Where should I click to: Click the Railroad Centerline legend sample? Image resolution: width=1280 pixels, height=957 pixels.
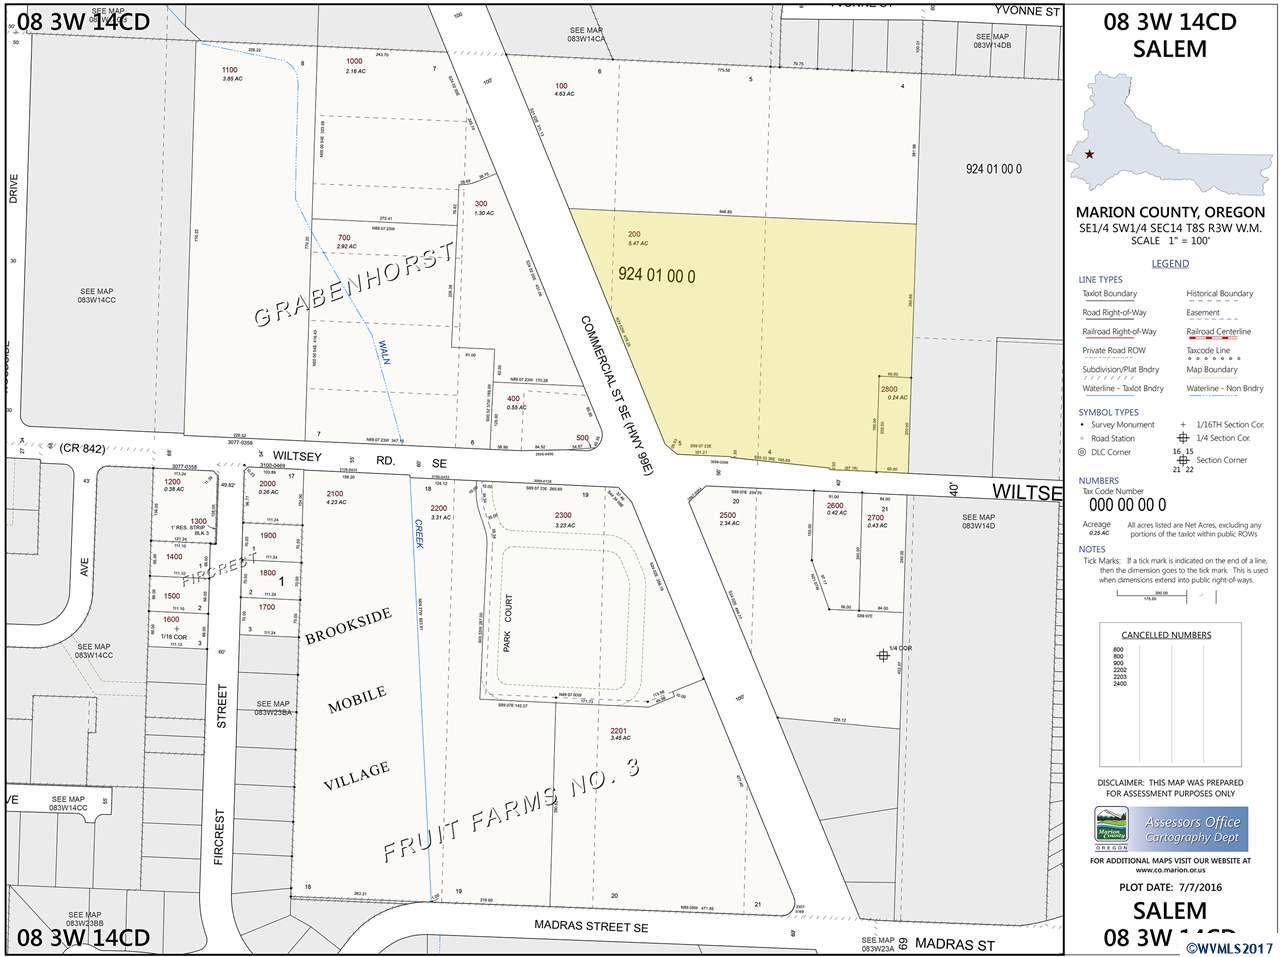1218,339
